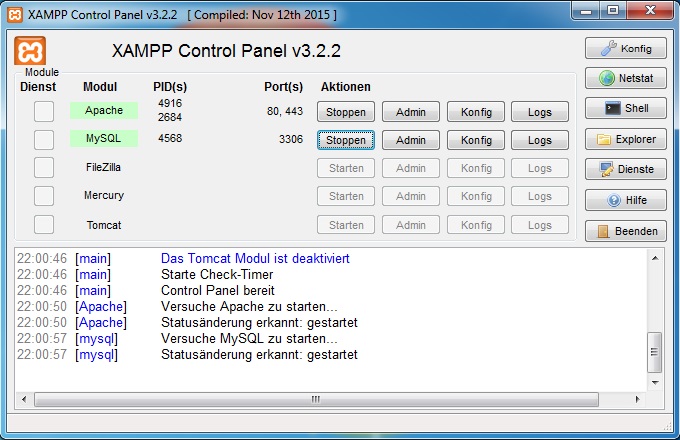Open MySQL Admin page
The image size is (680, 440).
click(411, 140)
